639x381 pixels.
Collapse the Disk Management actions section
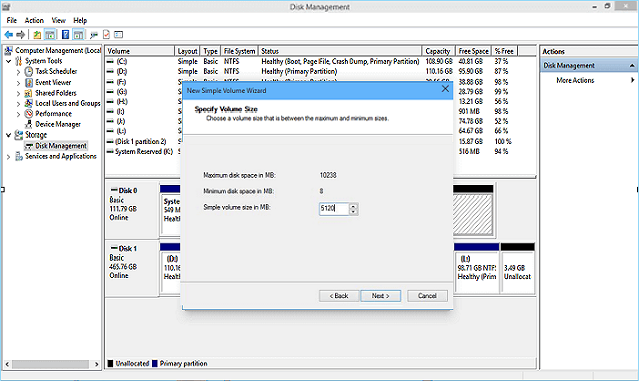[632, 66]
